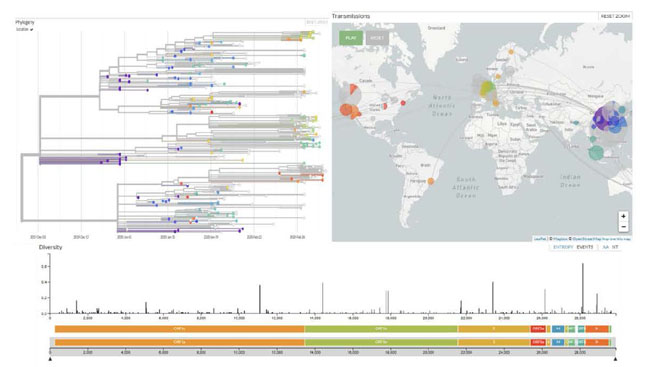This screenshot has height=367, width=650.
Task: Click the map zoom out minus icon
Action: tap(623, 227)
